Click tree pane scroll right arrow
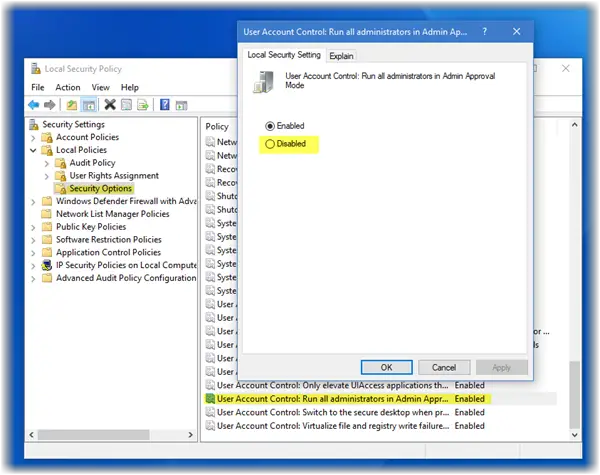Image resolution: width=600 pixels, height=475 pixels. (191, 435)
